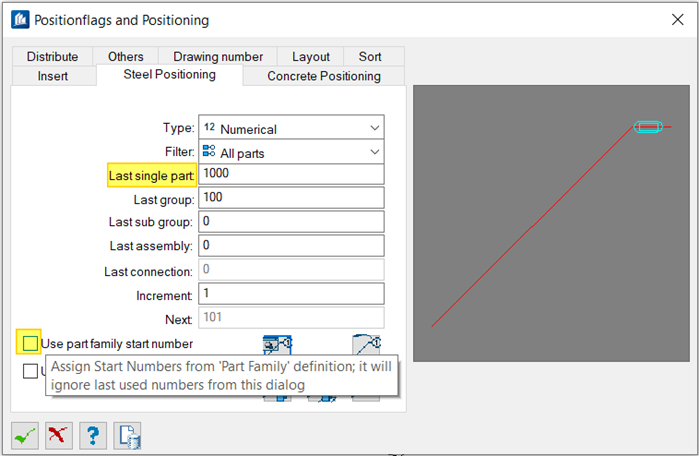Click the 'Filter:' label
Image resolution: width=699 pixels, height=456 pixels.
[x=180, y=152]
